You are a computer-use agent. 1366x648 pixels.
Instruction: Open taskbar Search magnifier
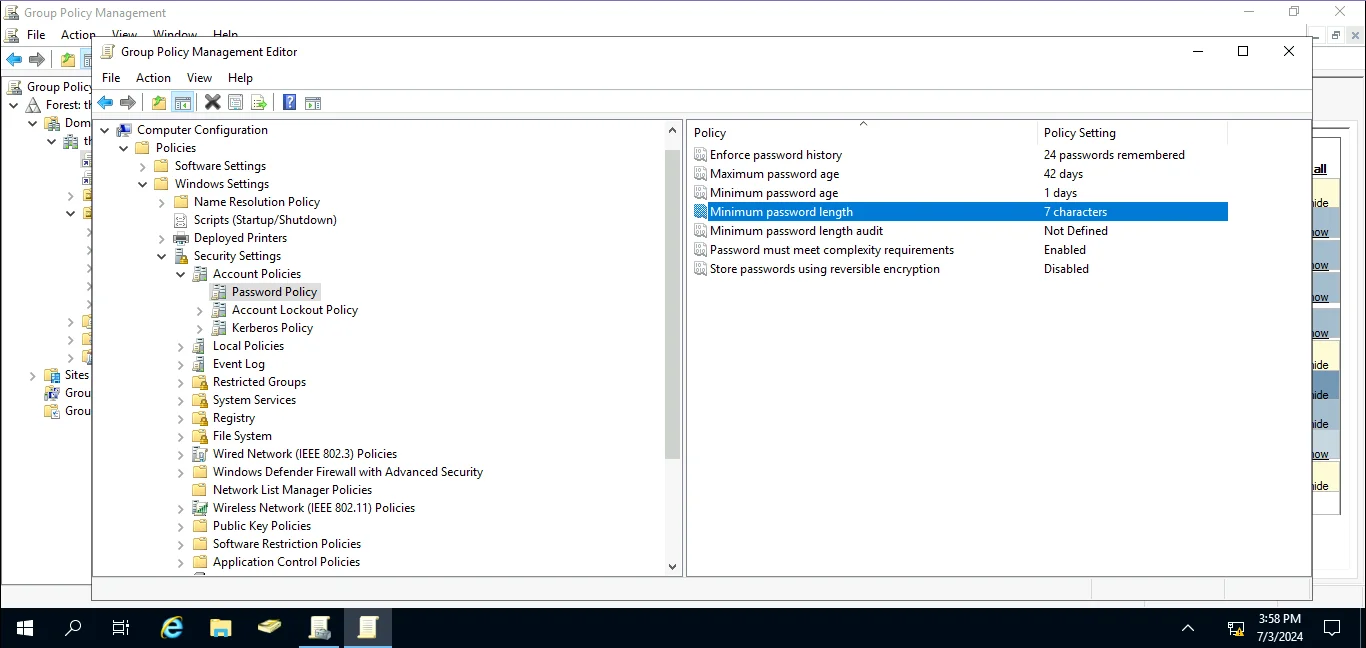tap(73, 628)
